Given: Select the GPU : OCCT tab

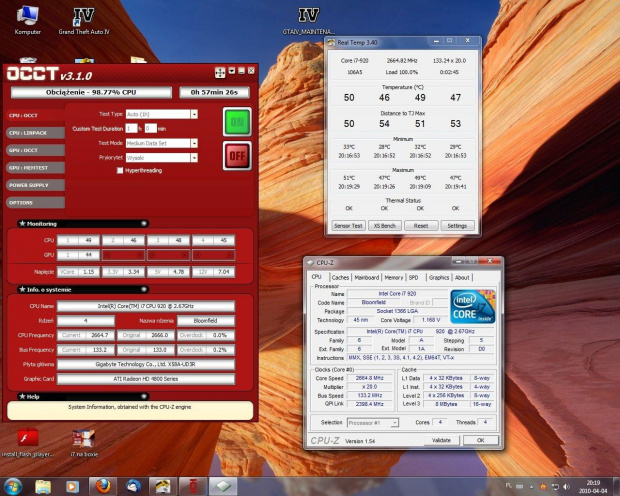Looking at the screenshot, I should pyautogui.click(x=35, y=150).
